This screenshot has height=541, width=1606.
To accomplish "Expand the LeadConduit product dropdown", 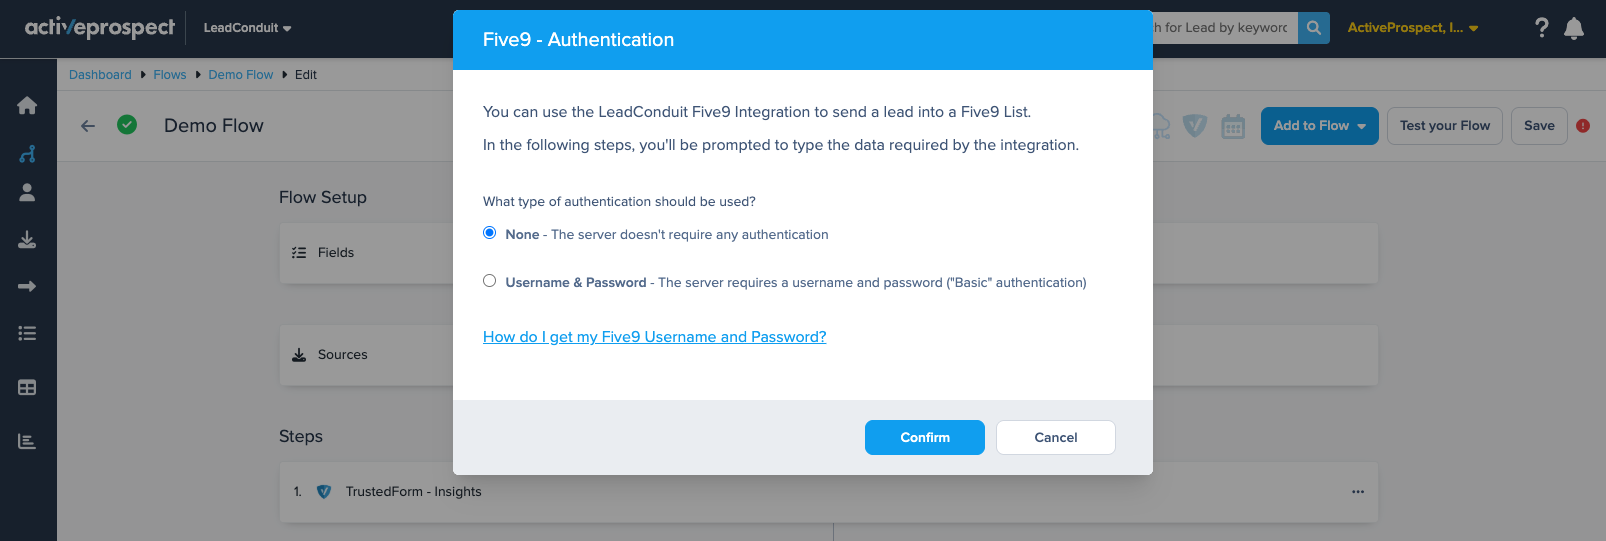I will [247, 28].
